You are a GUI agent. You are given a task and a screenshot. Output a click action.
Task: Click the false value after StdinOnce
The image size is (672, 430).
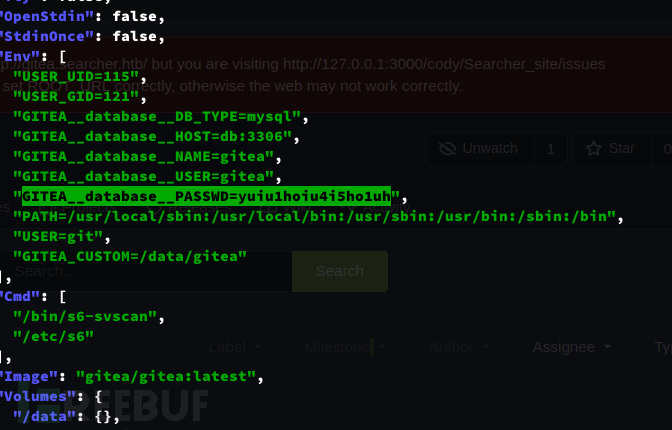click(135, 37)
